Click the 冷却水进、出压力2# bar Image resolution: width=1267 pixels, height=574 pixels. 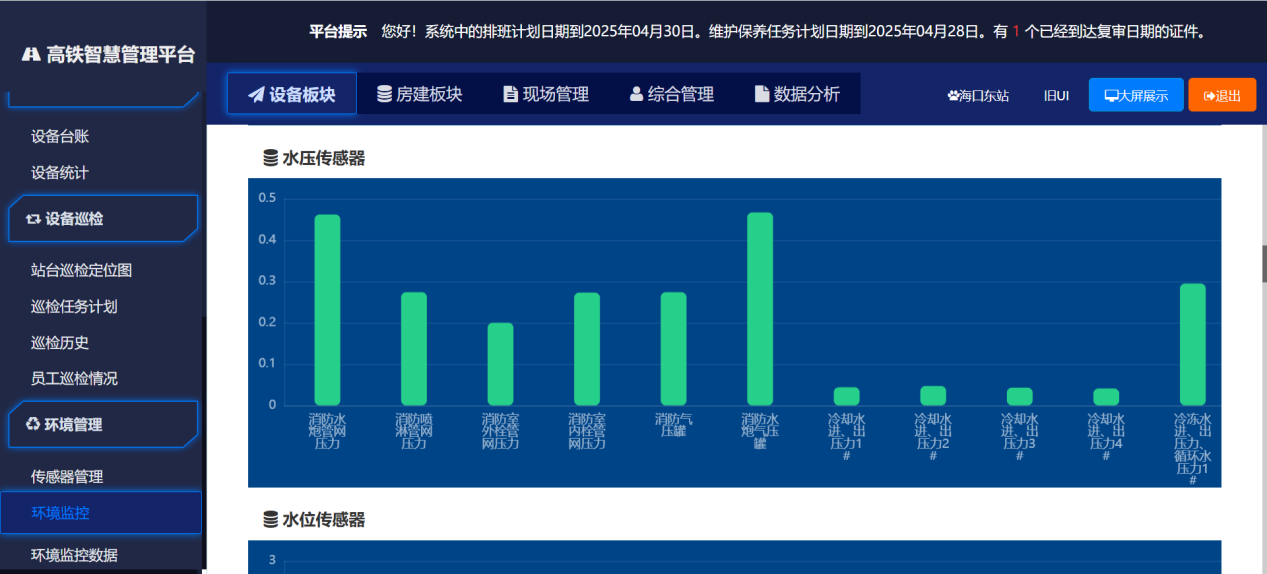933,396
